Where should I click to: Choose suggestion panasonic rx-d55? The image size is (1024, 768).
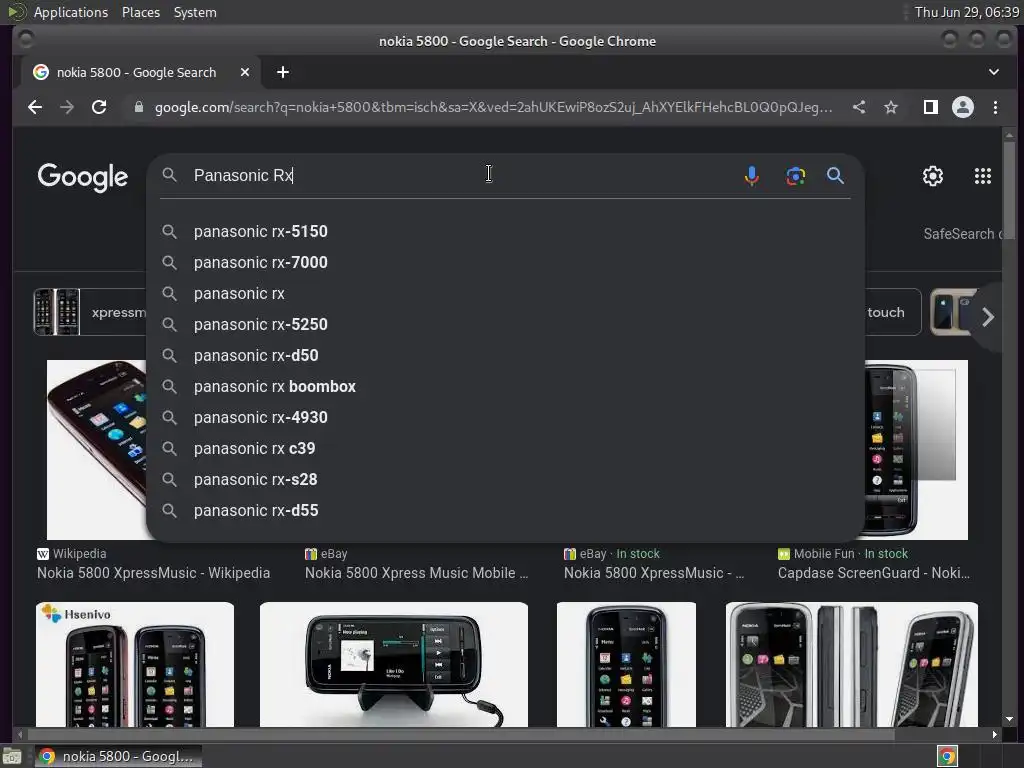pos(505,511)
